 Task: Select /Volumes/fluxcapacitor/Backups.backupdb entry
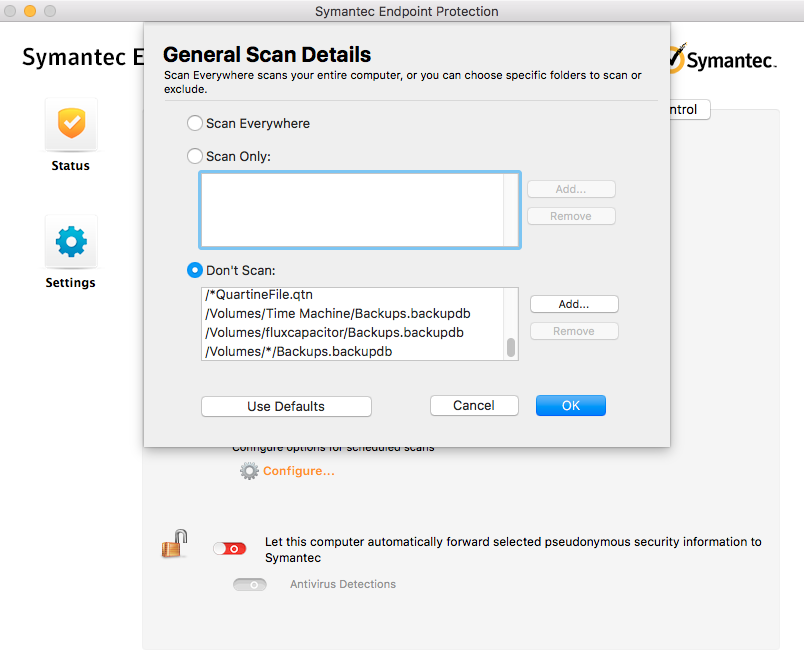coord(353,332)
